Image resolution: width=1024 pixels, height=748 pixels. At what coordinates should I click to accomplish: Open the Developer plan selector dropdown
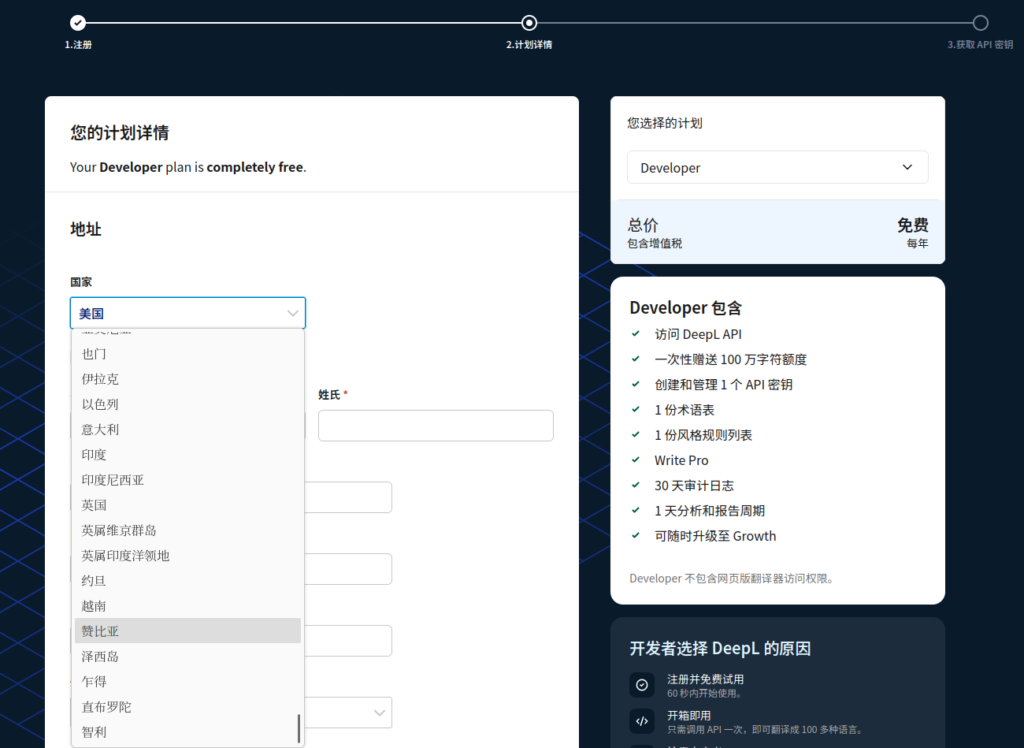[777, 167]
